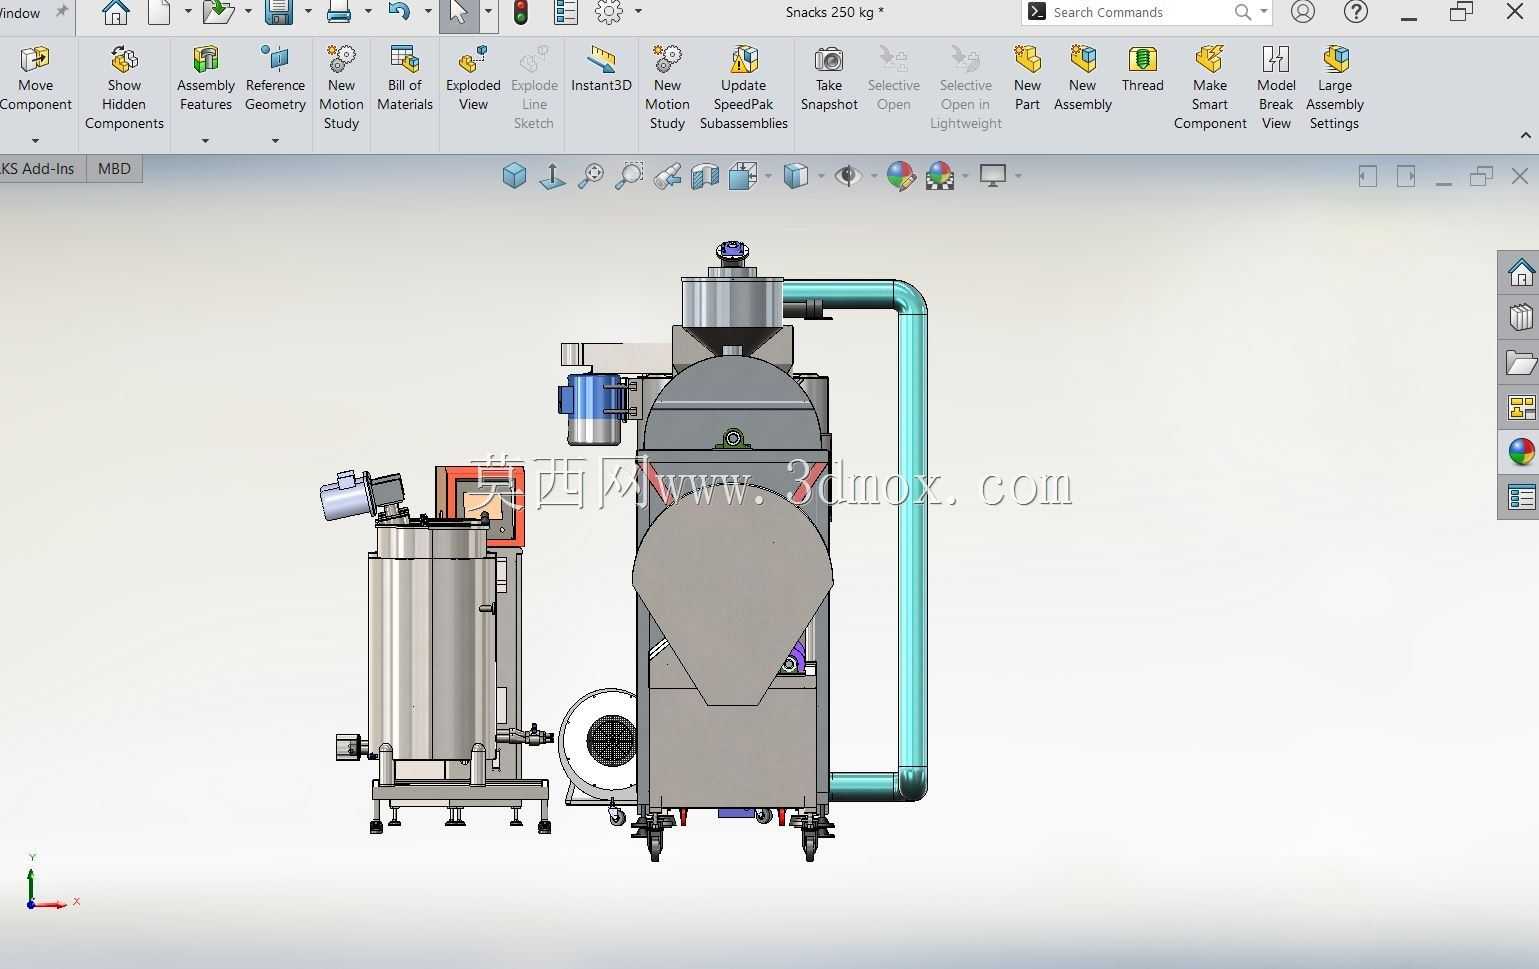Click Move Component tool
Viewport: 1539px width, 969px height.
(x=36, y=78)
